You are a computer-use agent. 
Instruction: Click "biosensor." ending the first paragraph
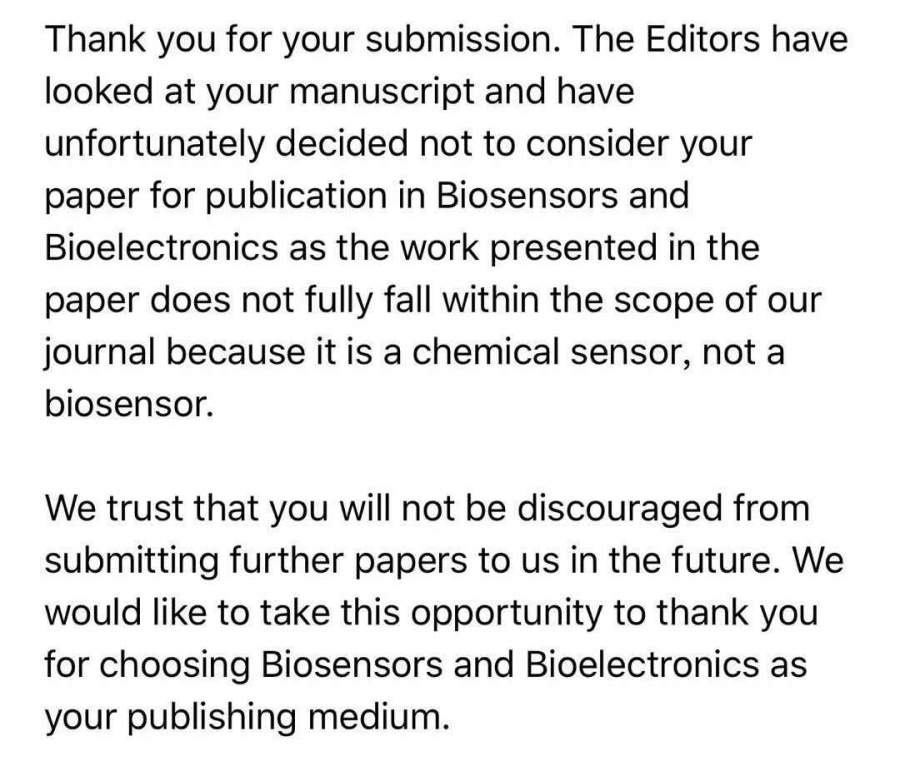click(129, 403)
